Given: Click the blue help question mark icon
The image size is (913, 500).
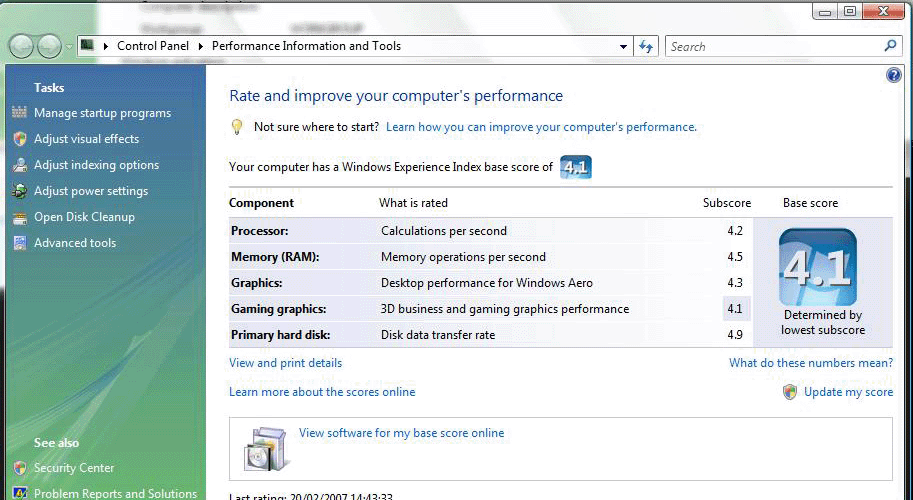Looking at the screenshot, I should pos(894,75).
